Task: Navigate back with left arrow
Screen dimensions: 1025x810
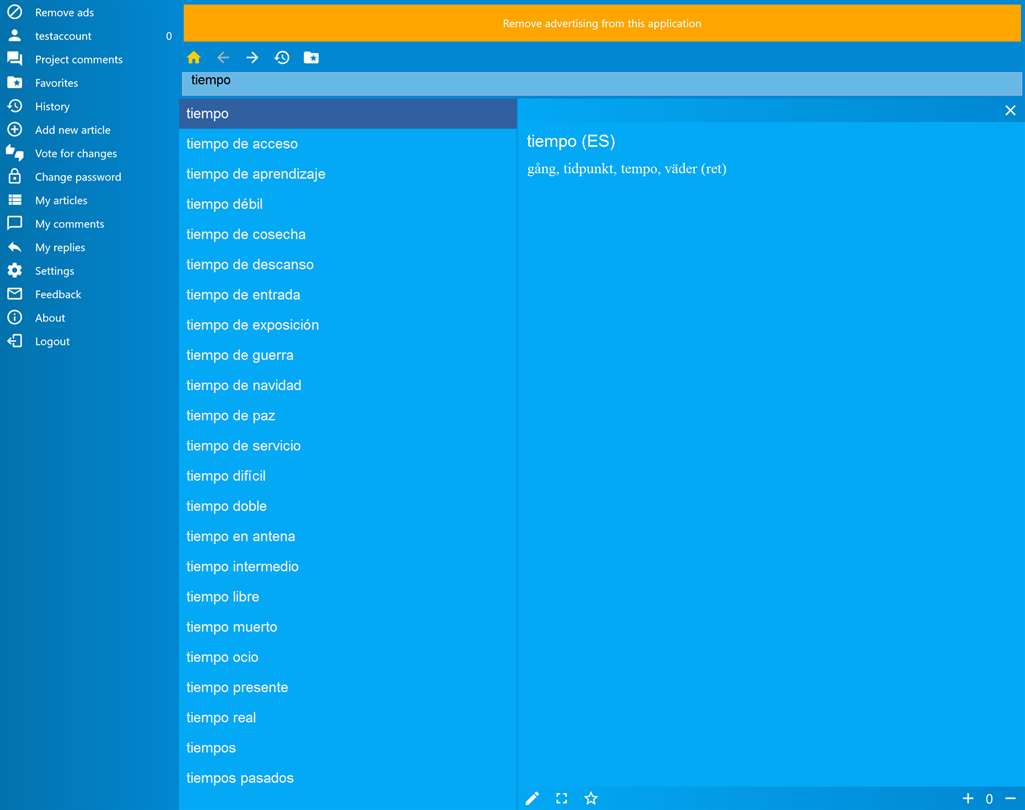Action: (223, 58)
